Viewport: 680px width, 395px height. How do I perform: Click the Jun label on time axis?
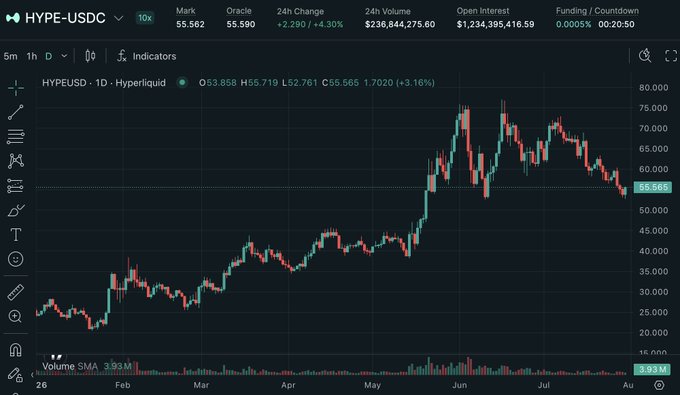[x=459, y=385]
